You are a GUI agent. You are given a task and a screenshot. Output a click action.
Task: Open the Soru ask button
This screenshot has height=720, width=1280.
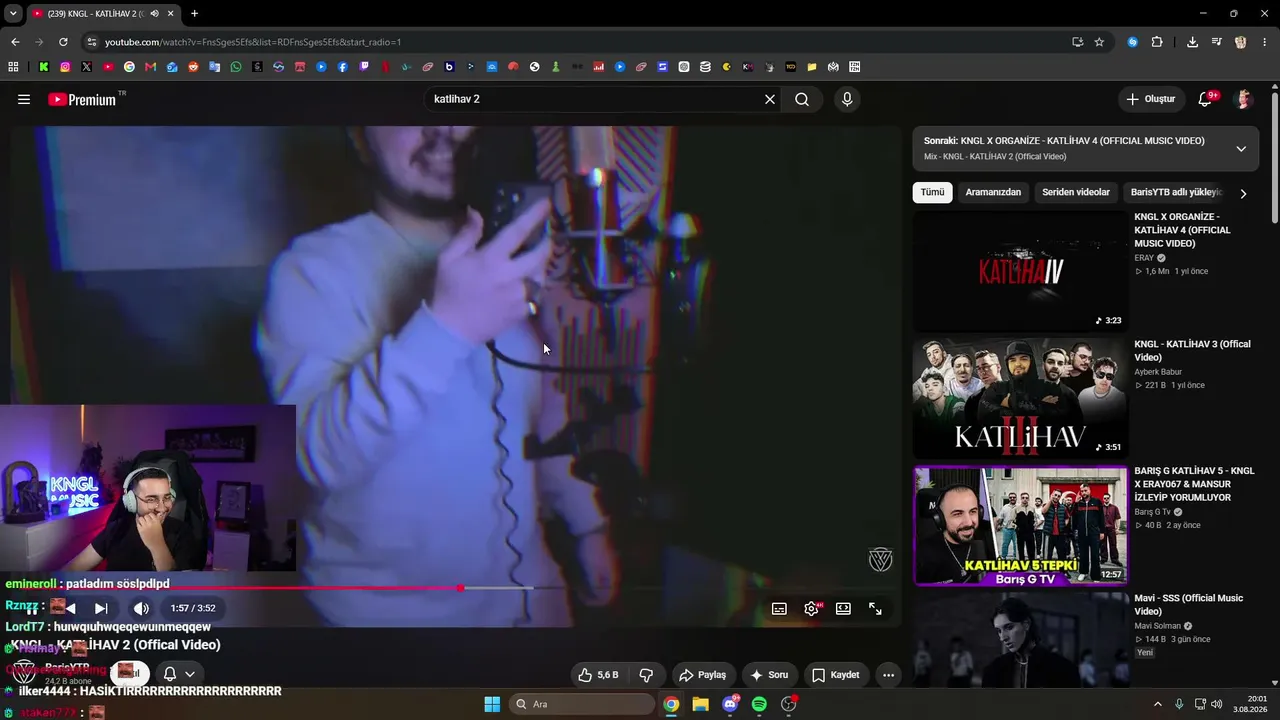(x=769, y=675)
